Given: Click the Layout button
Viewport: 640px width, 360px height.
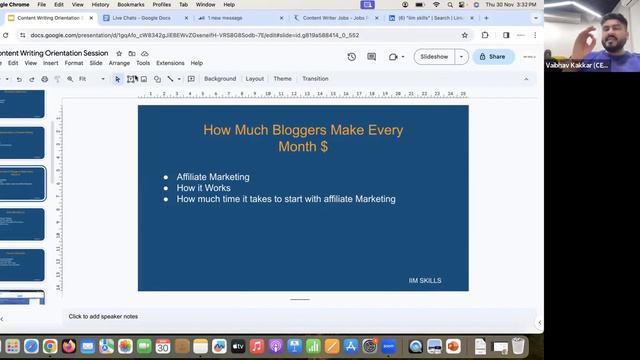Looking at the screenshot, I should click(x=255, y=79).
